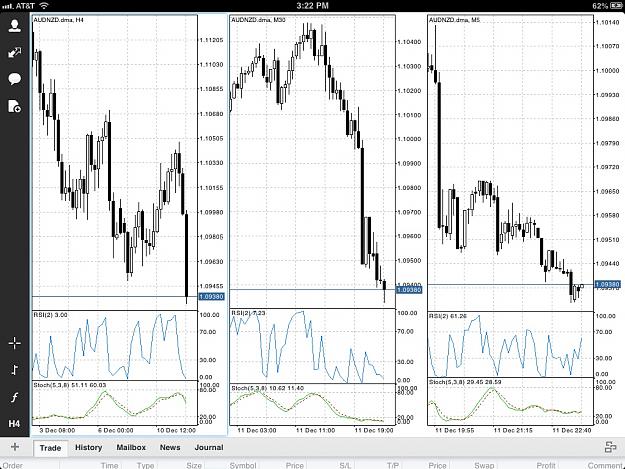The image size is (625, 469).
Task: Tap the 11 Dec 11:00 time label
Action: (315, 430)
